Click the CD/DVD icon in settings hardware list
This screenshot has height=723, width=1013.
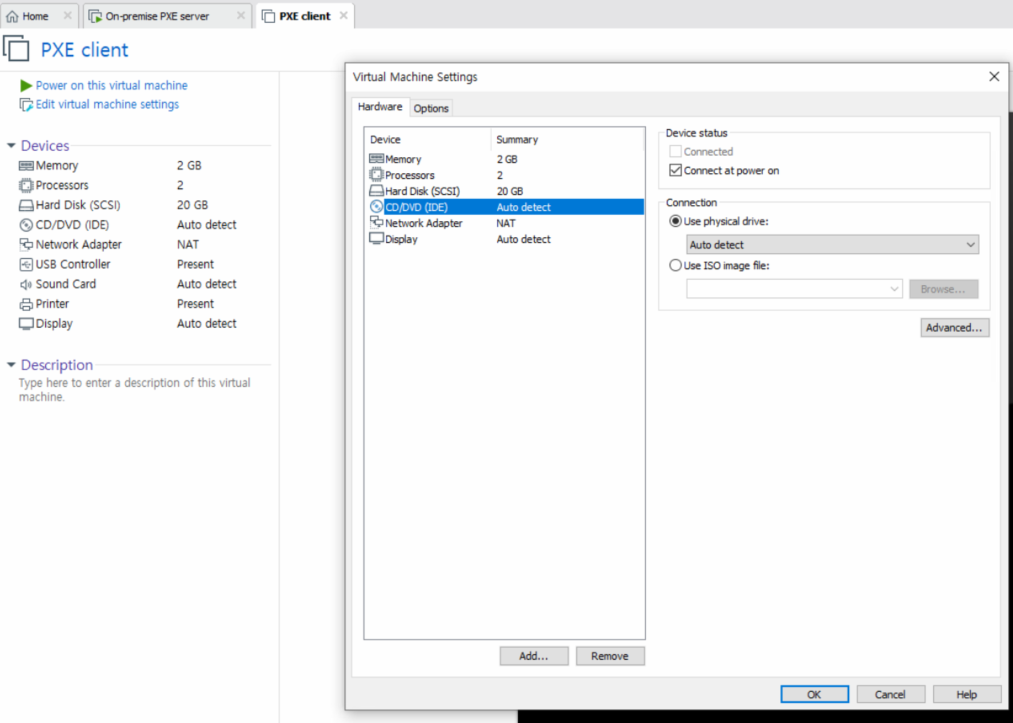point(376,207)
